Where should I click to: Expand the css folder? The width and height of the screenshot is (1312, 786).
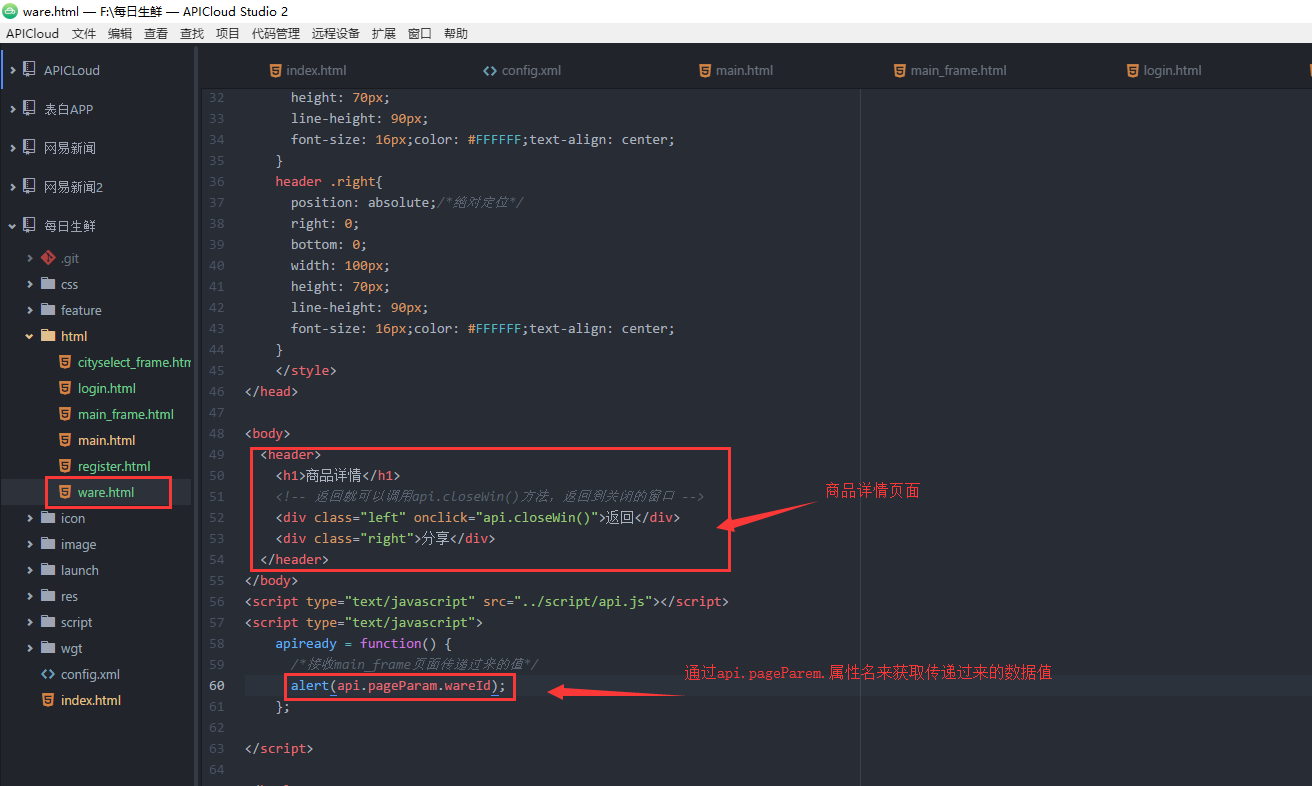pos(31,283)
